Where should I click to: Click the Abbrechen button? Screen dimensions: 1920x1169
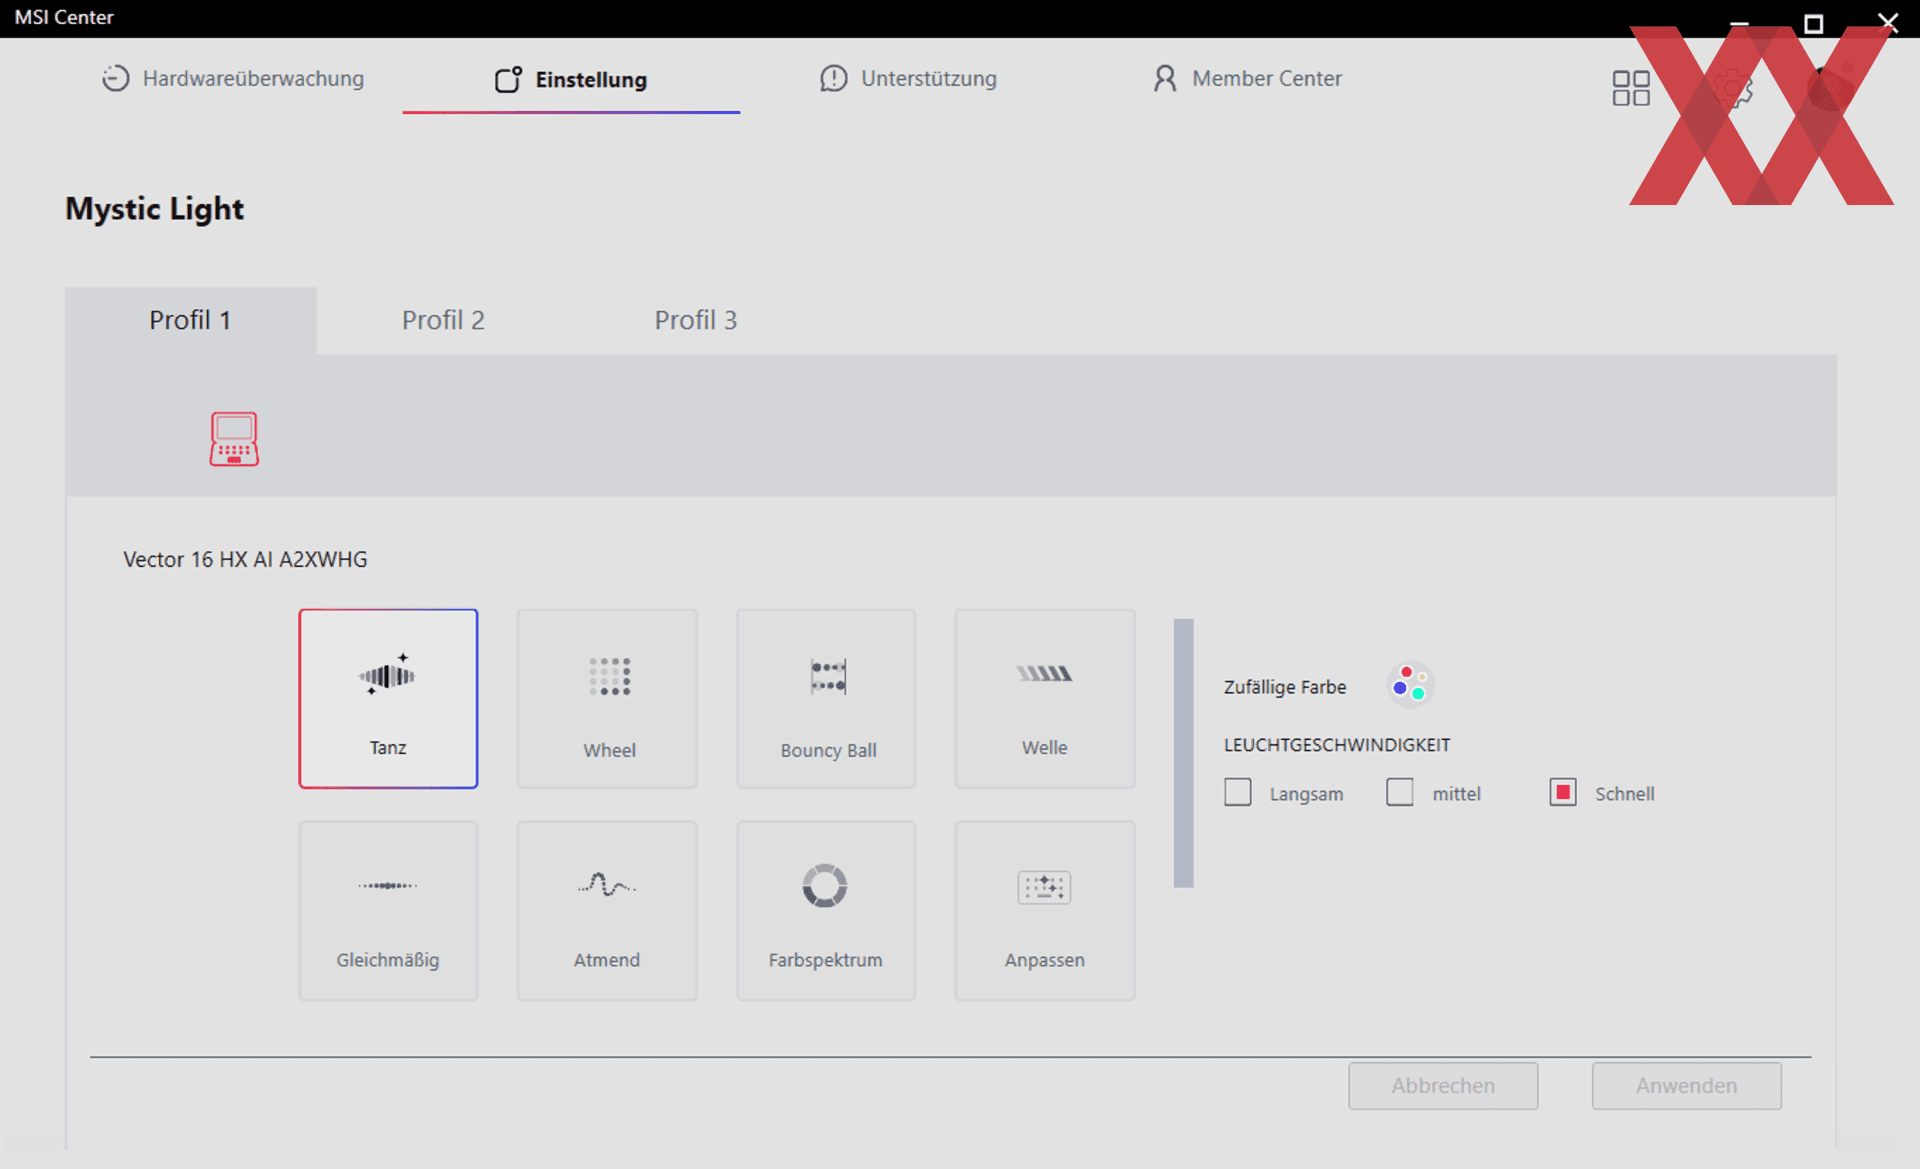[1443, 1085]
